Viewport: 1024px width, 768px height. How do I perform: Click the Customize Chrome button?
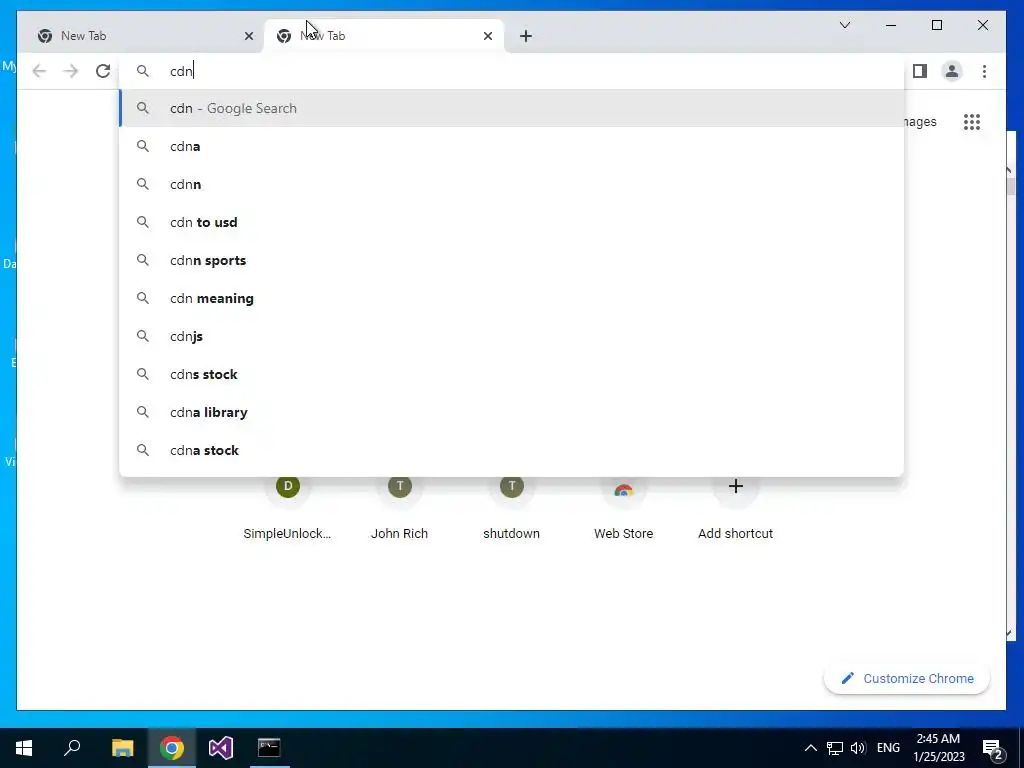pyautogui.click(x=907, y=679)
